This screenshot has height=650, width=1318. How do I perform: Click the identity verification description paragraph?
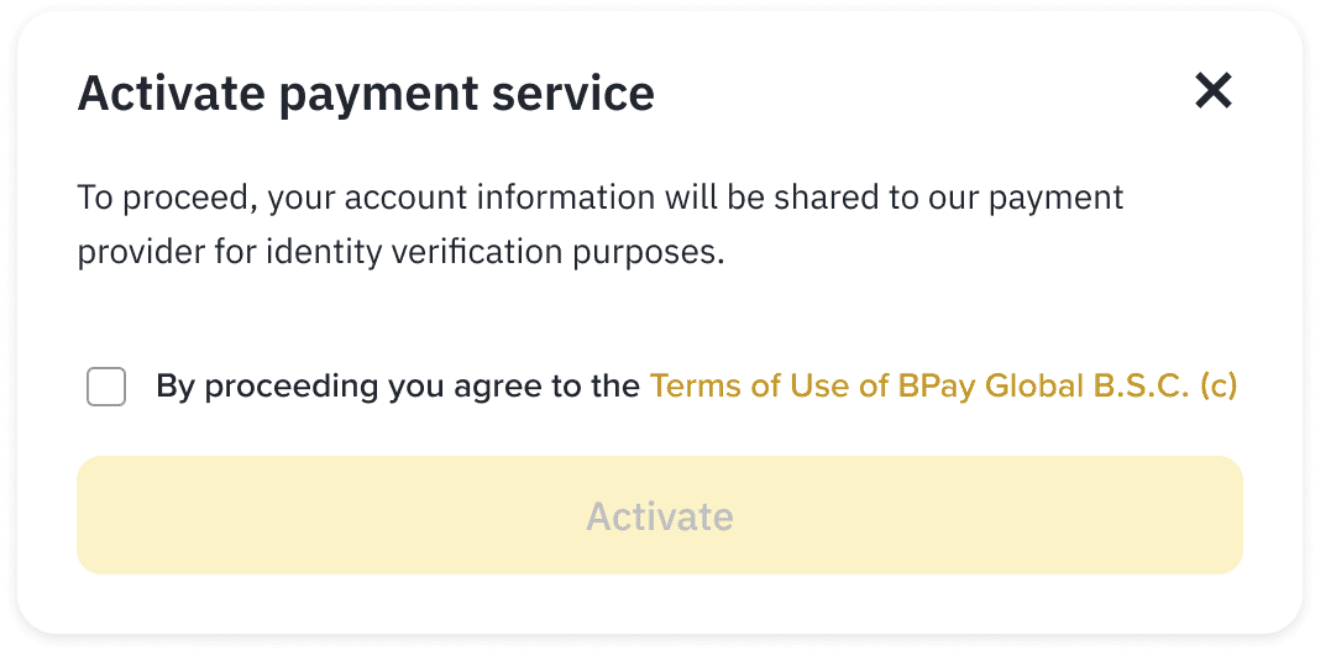[600, 225]
